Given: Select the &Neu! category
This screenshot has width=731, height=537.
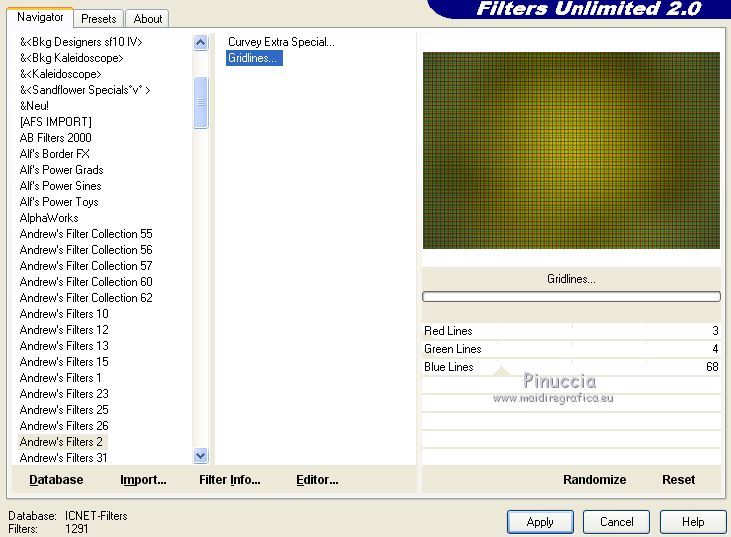Looking at the screenshot, I should (34, 106).
